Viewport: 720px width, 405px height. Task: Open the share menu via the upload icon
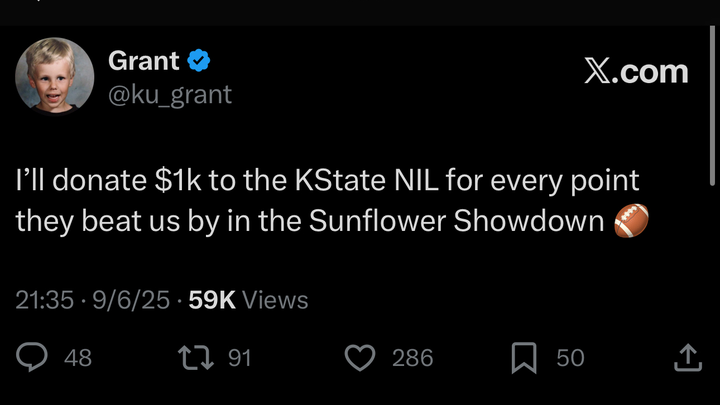tap(687, 358)
